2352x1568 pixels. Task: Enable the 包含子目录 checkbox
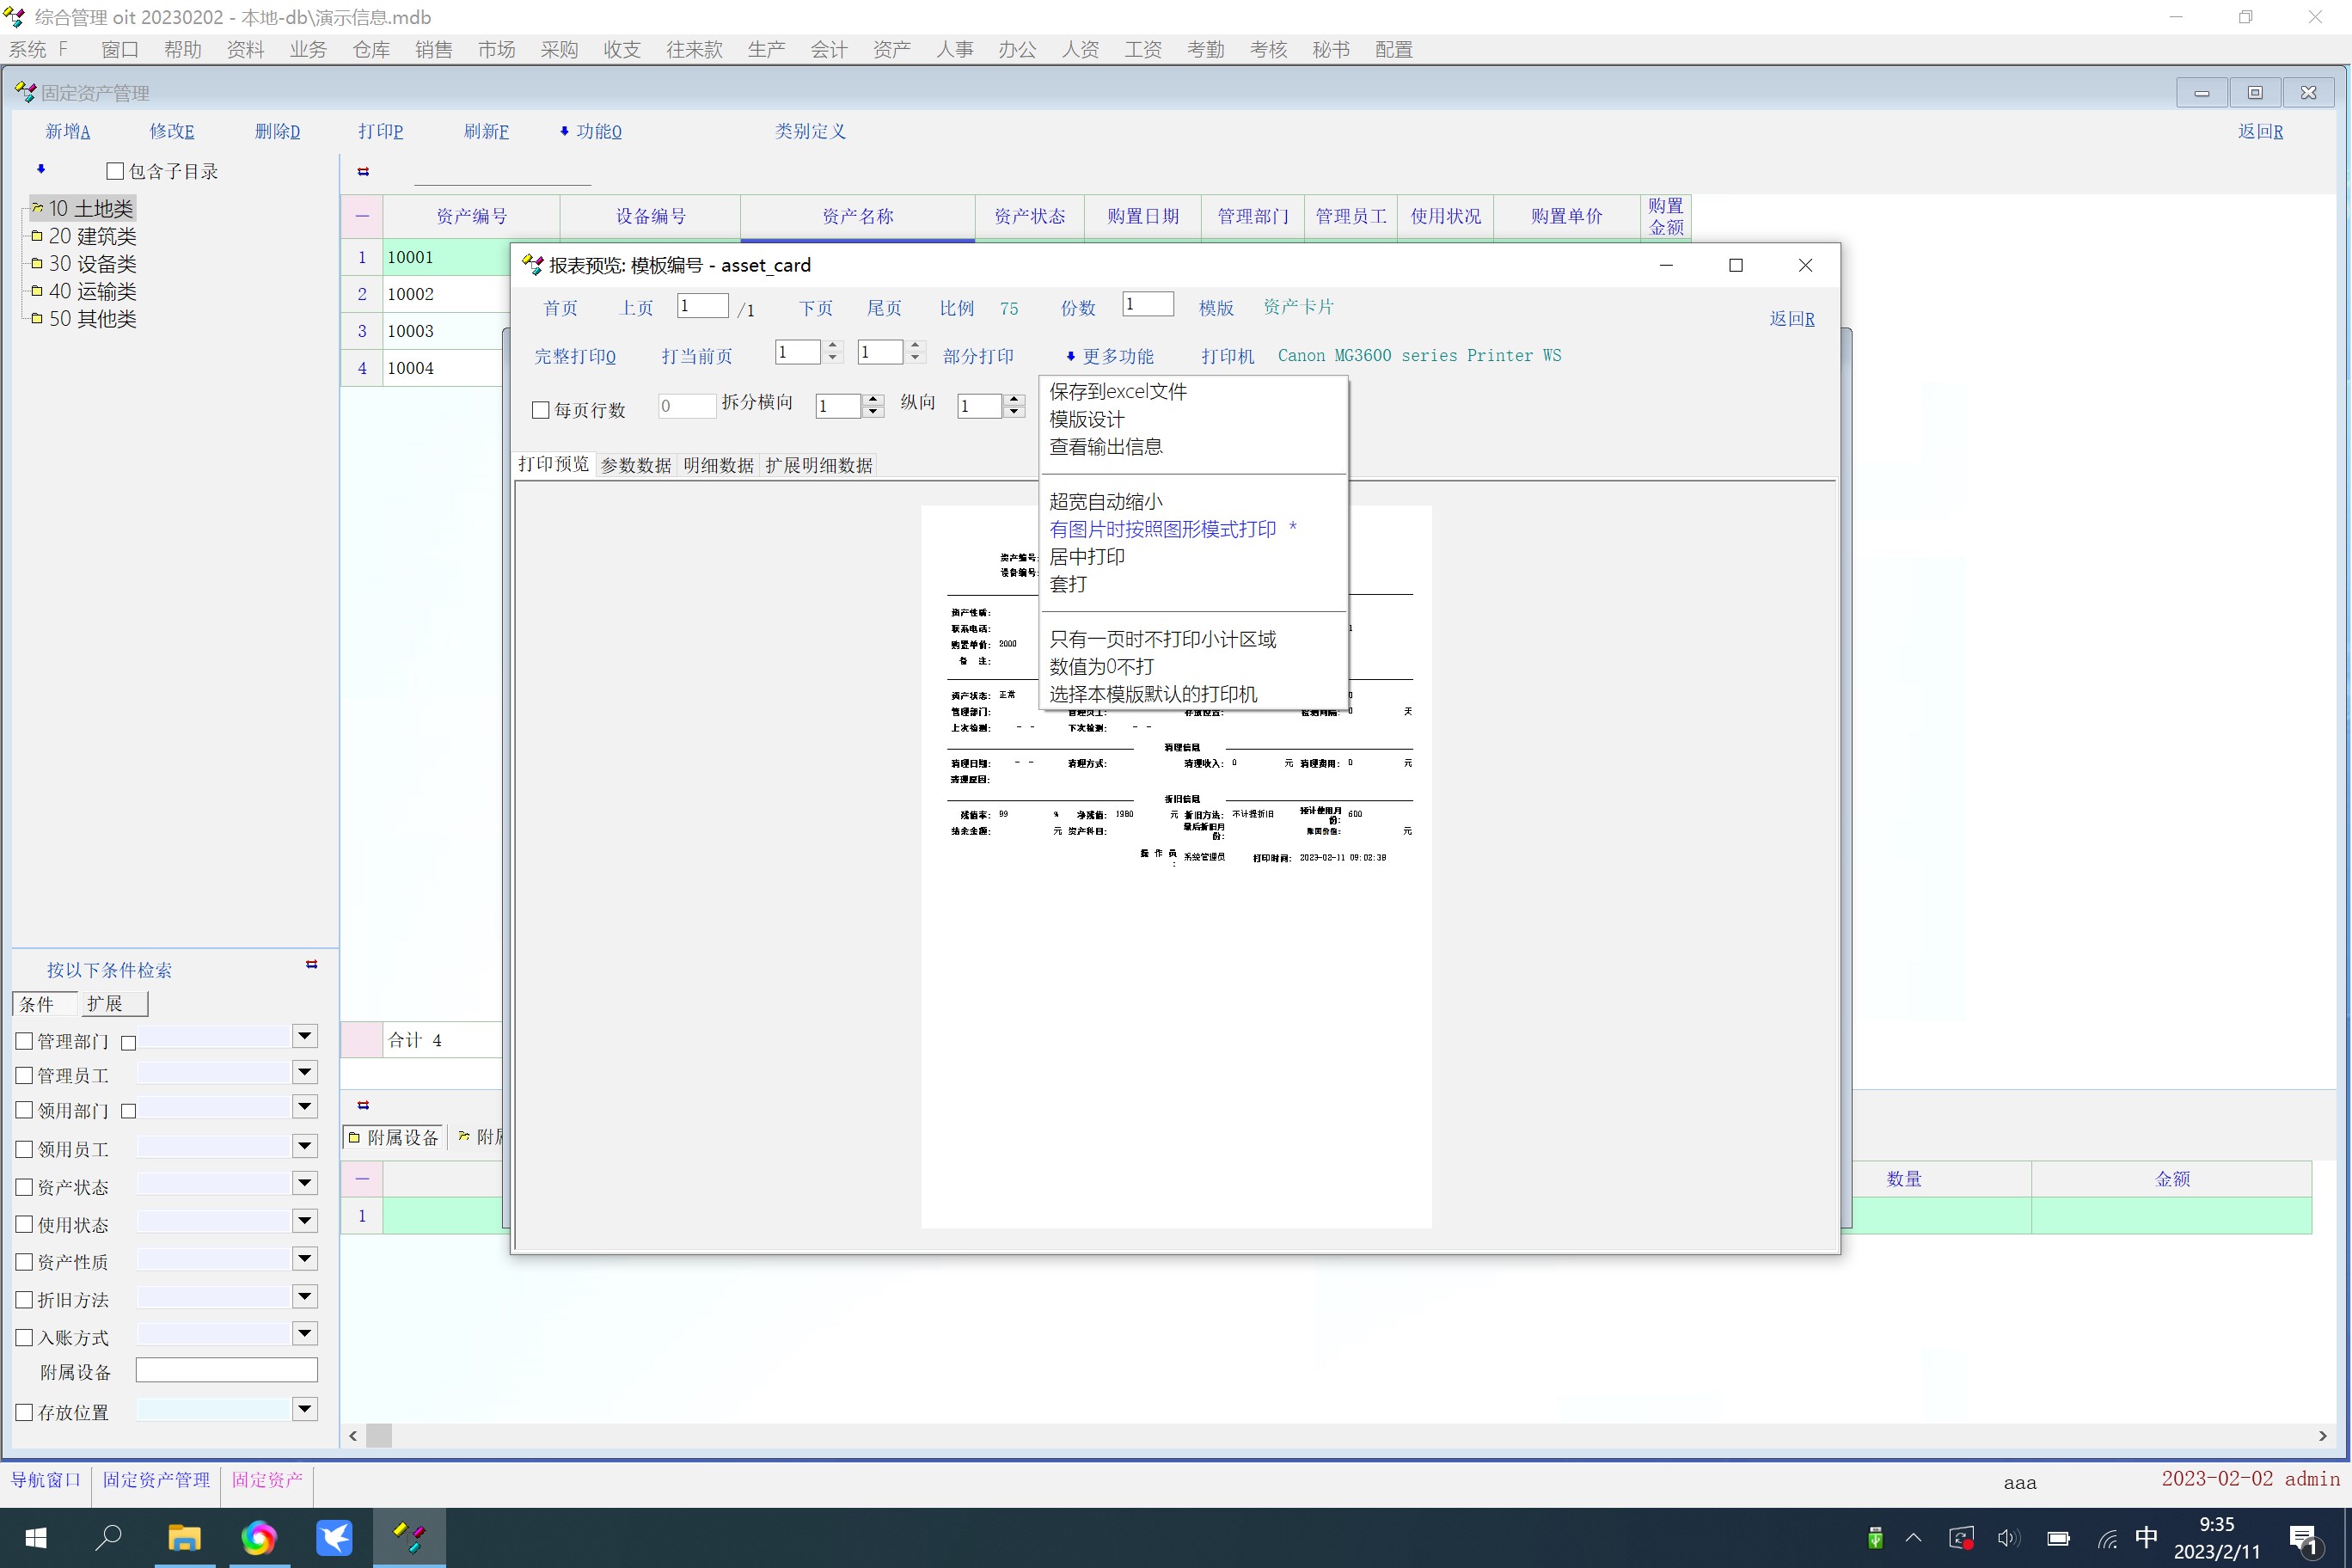pyautogui.click(x=115, y=171)
